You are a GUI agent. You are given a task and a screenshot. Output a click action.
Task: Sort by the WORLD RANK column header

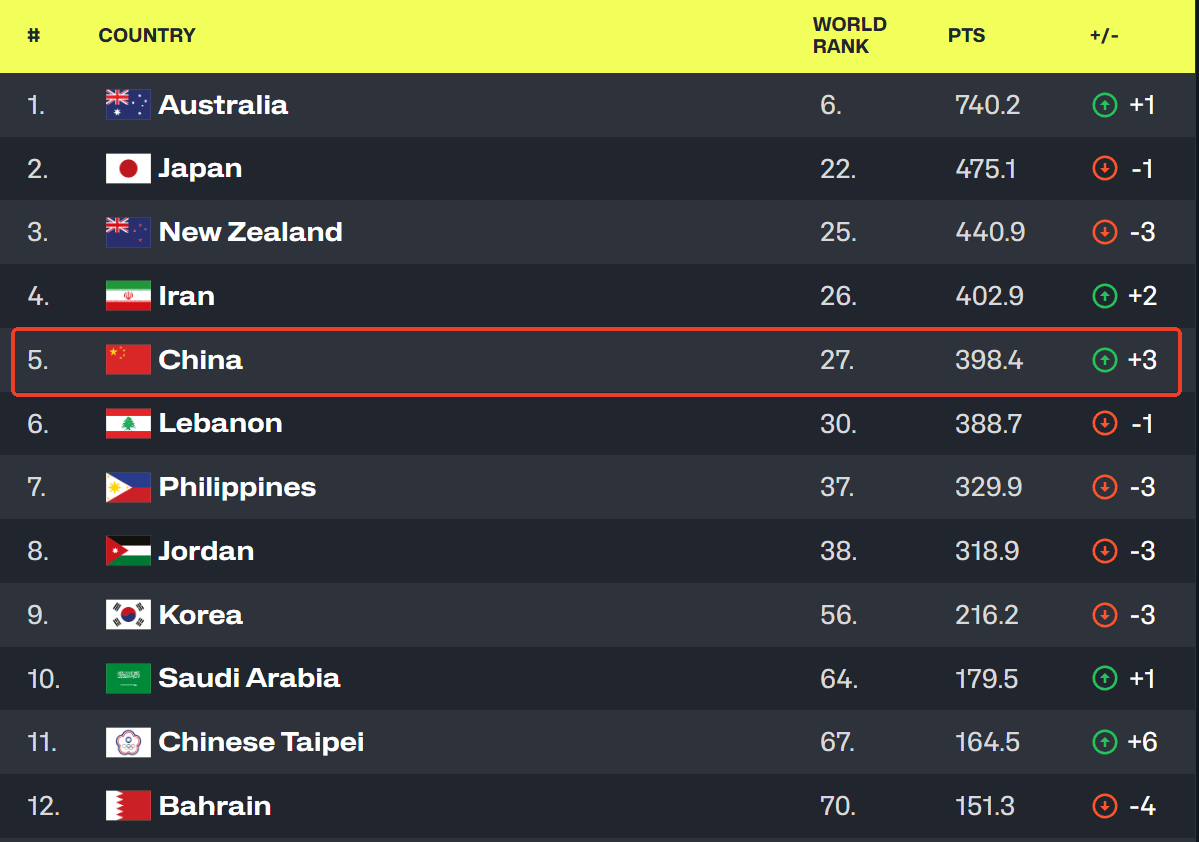849,36
